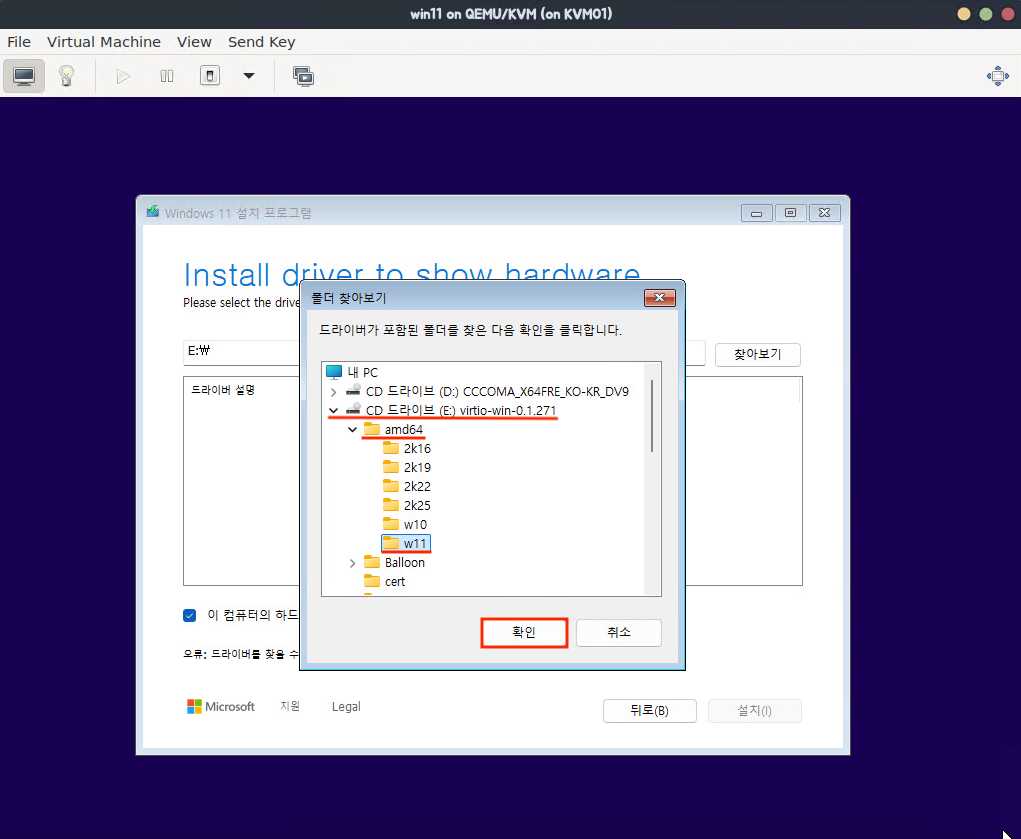Select the 2k19 folder
The height and width of the screenshot is (839, 1021).
click(x=417, y=467)
